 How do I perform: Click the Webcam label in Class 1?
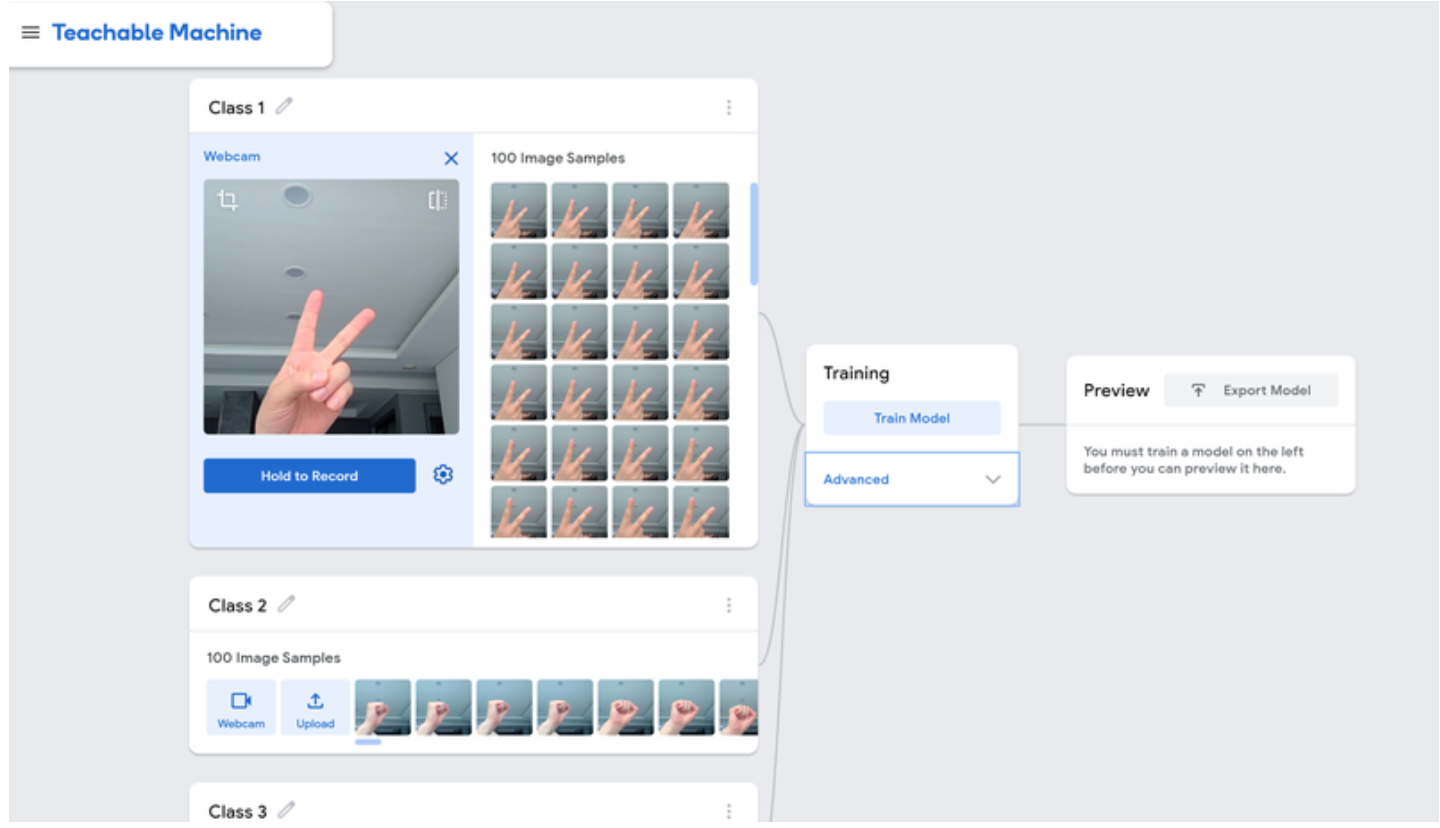[x=232, y=156]
